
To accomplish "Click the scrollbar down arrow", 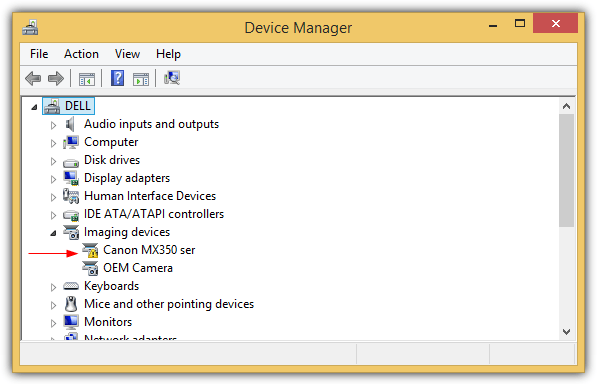I will (x=567, y=332).
